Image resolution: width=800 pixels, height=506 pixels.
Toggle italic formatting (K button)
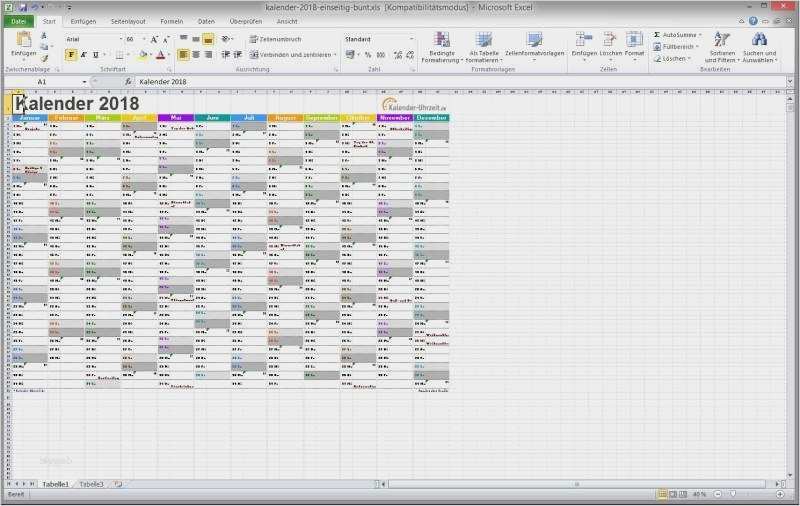tap(84, 55)
